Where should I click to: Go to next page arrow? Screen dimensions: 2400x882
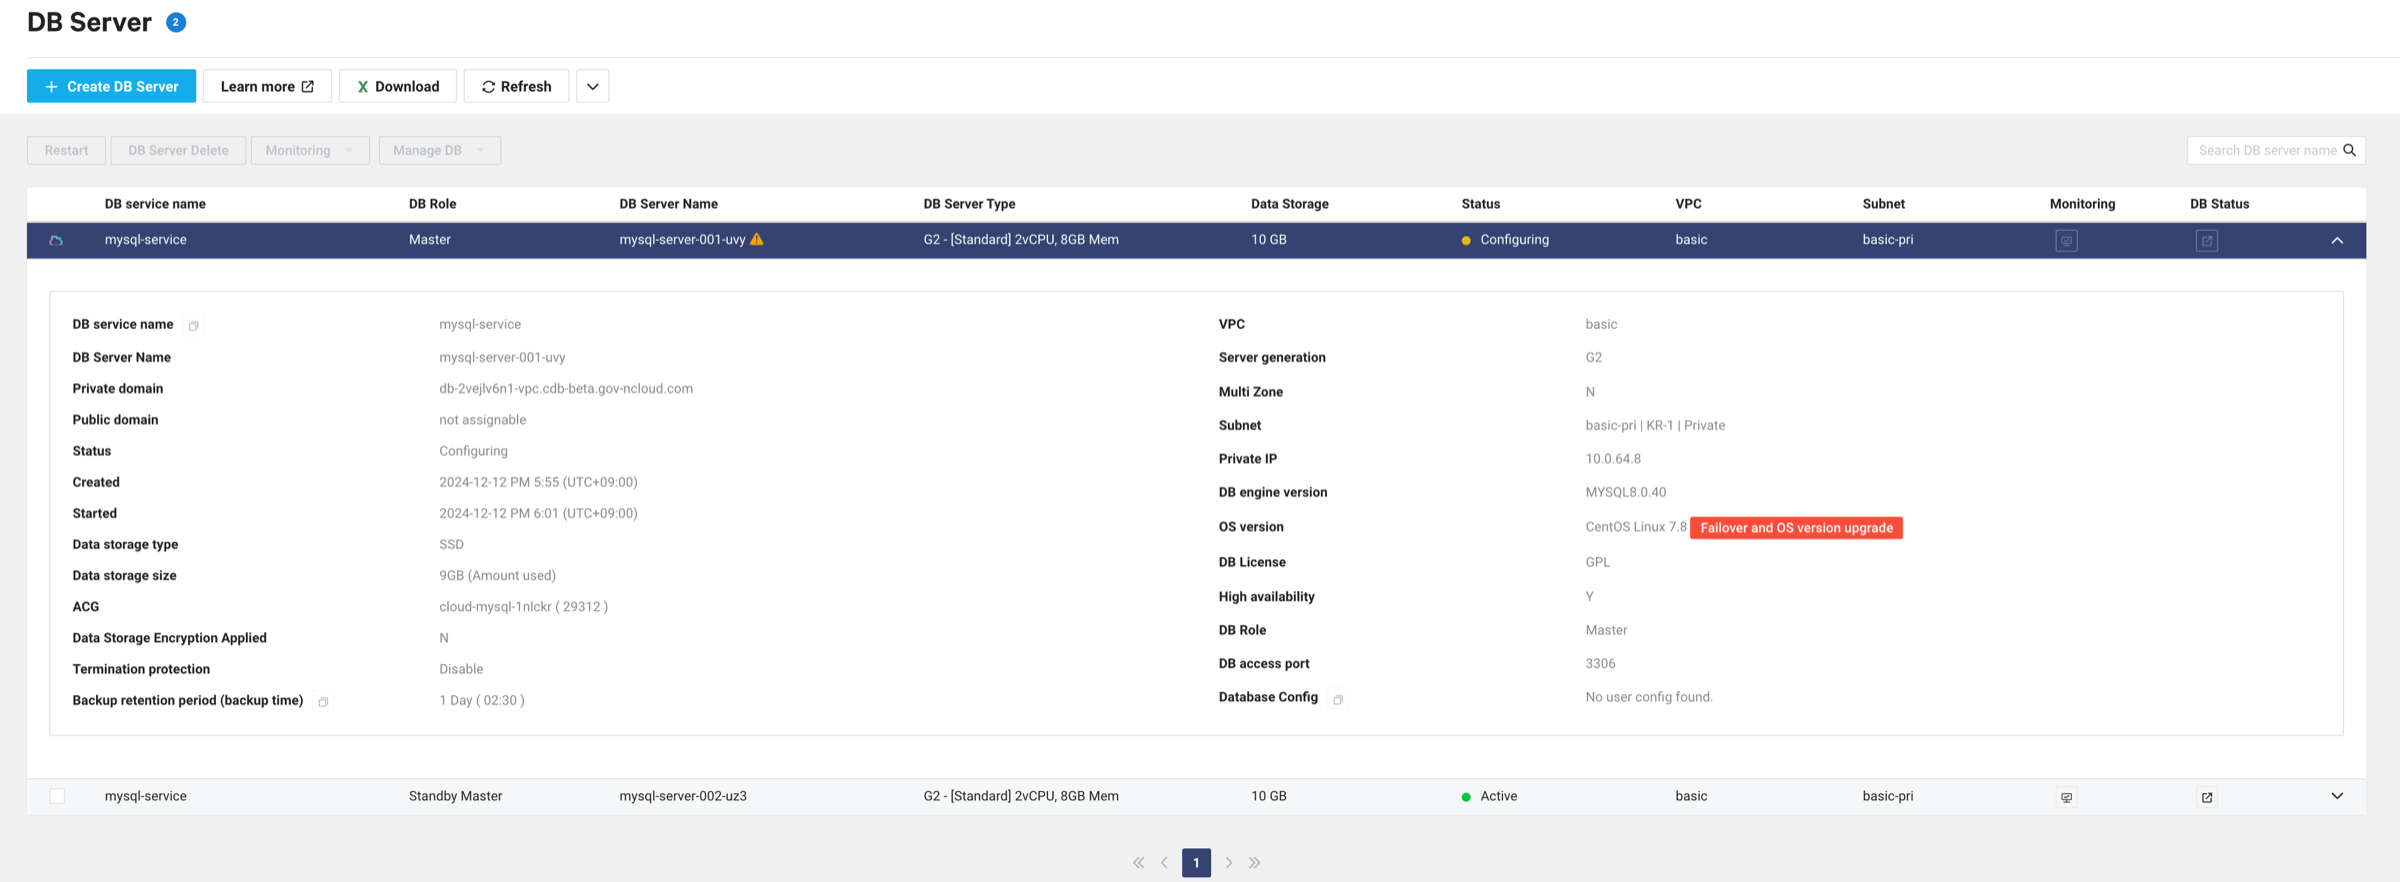coord(1229,862)
